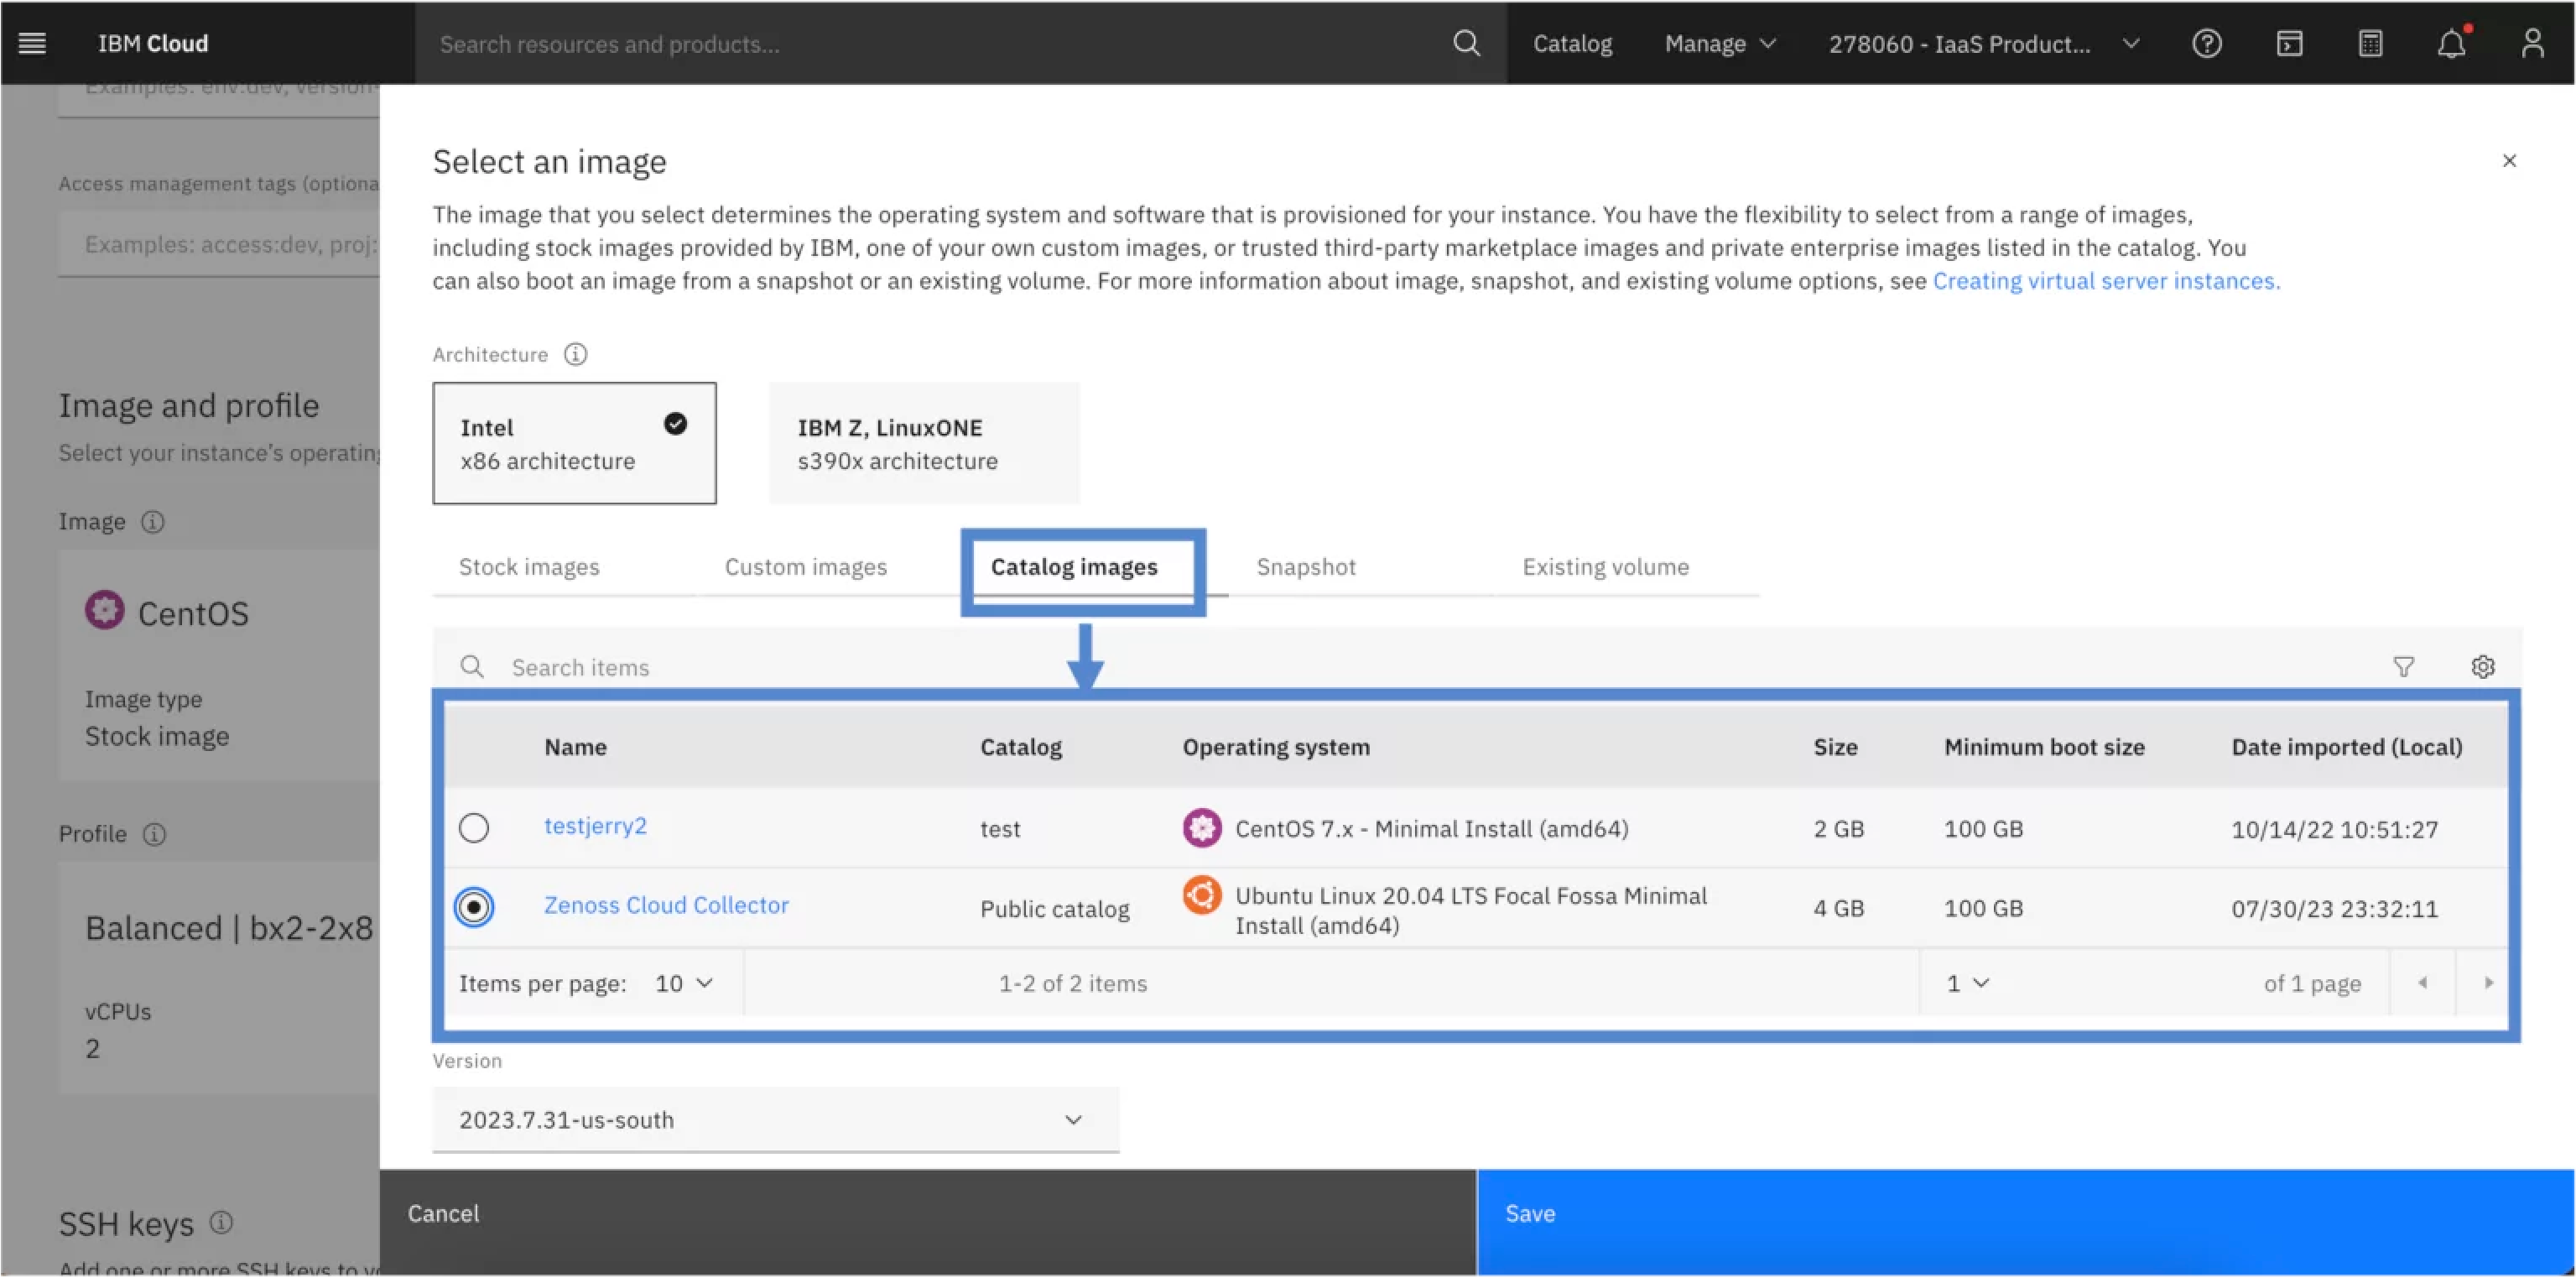Click the SSH keys info icon

[221, 1221]
